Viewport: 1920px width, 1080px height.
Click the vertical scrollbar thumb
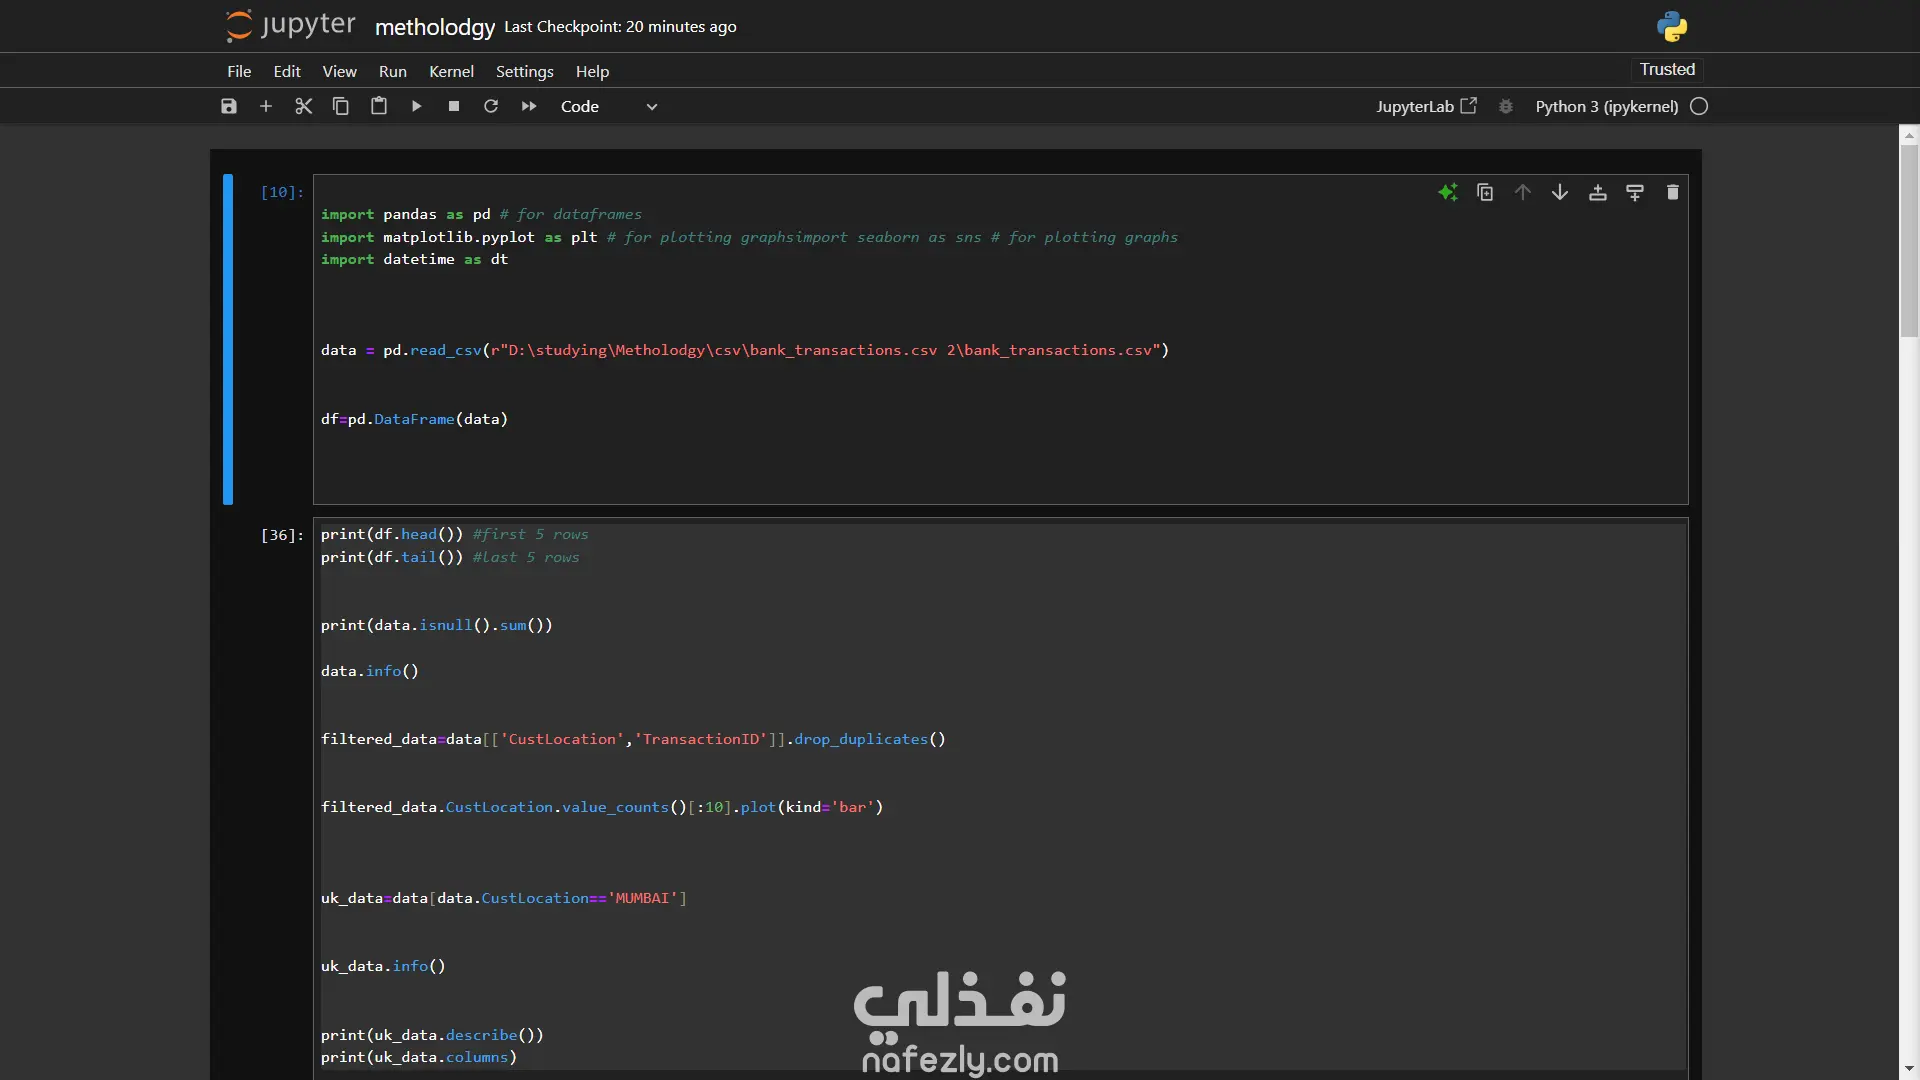(1909, 240)
